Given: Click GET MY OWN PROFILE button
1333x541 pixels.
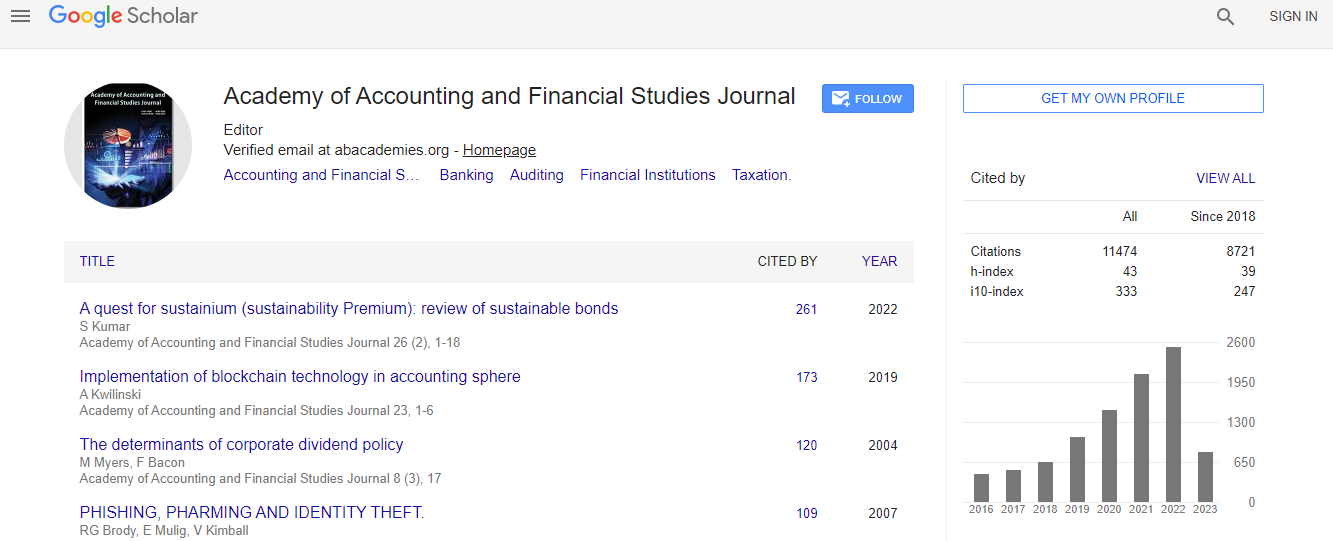Looking at the screenshot, I should tap(1113, 98).
